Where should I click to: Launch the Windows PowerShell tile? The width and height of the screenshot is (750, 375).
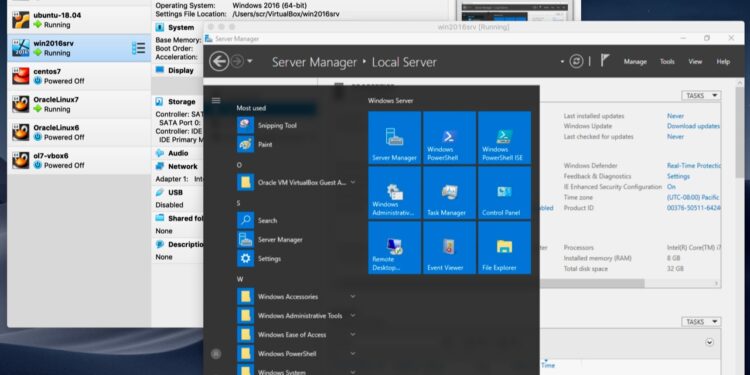point(450,138)
